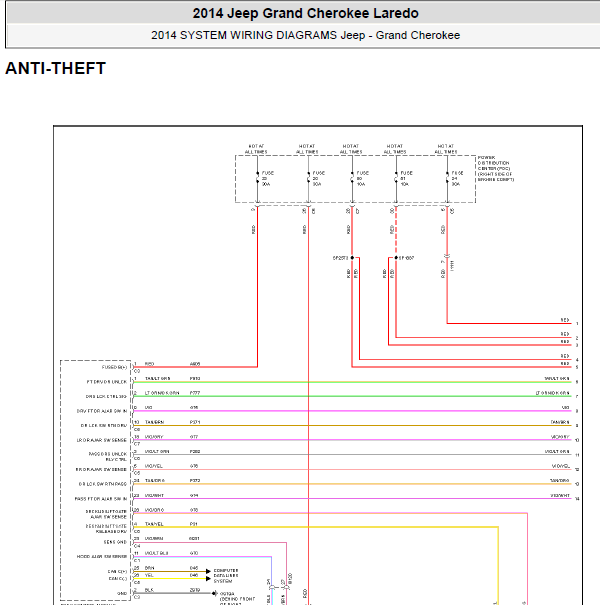The height and width of the screenshot is (605, 600).
Task: Click the '2014 Jeep Grand Cherokee Laredo' title
Action: pyautogui.click(x=305, y=14)
